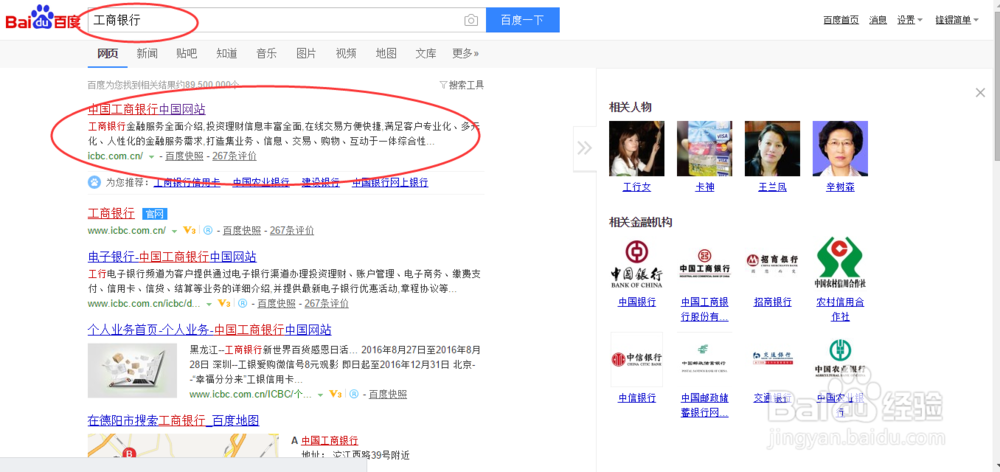
Task: Switch to the 贴吧 tab
Action: coord(187,54)
